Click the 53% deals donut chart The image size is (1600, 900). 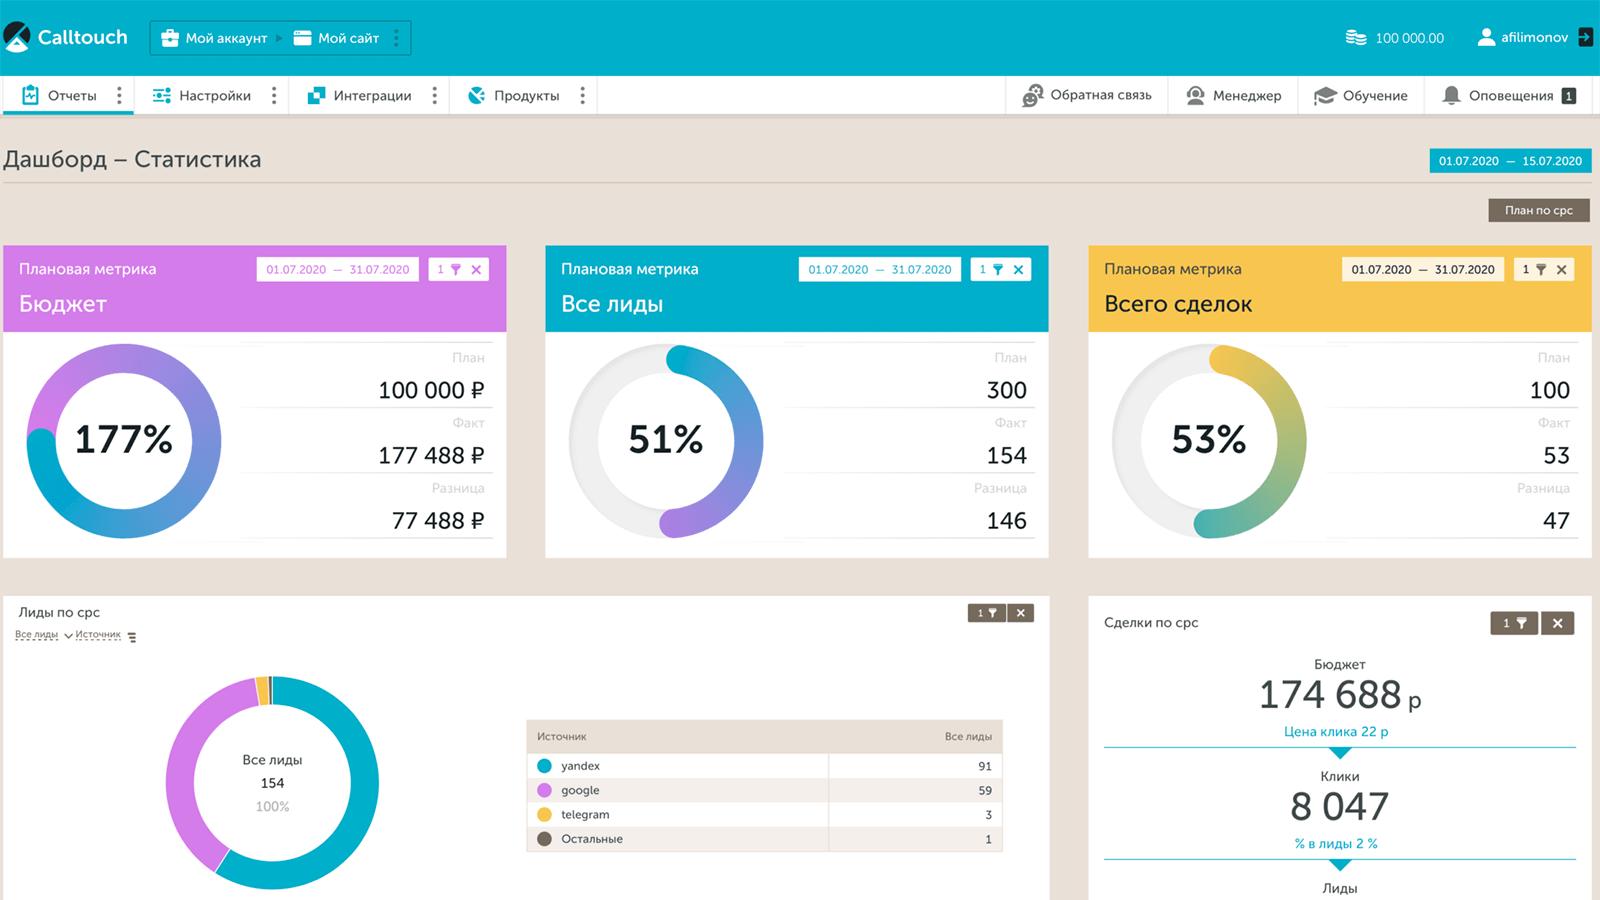pyautogui.click(x=1209, y=441)
